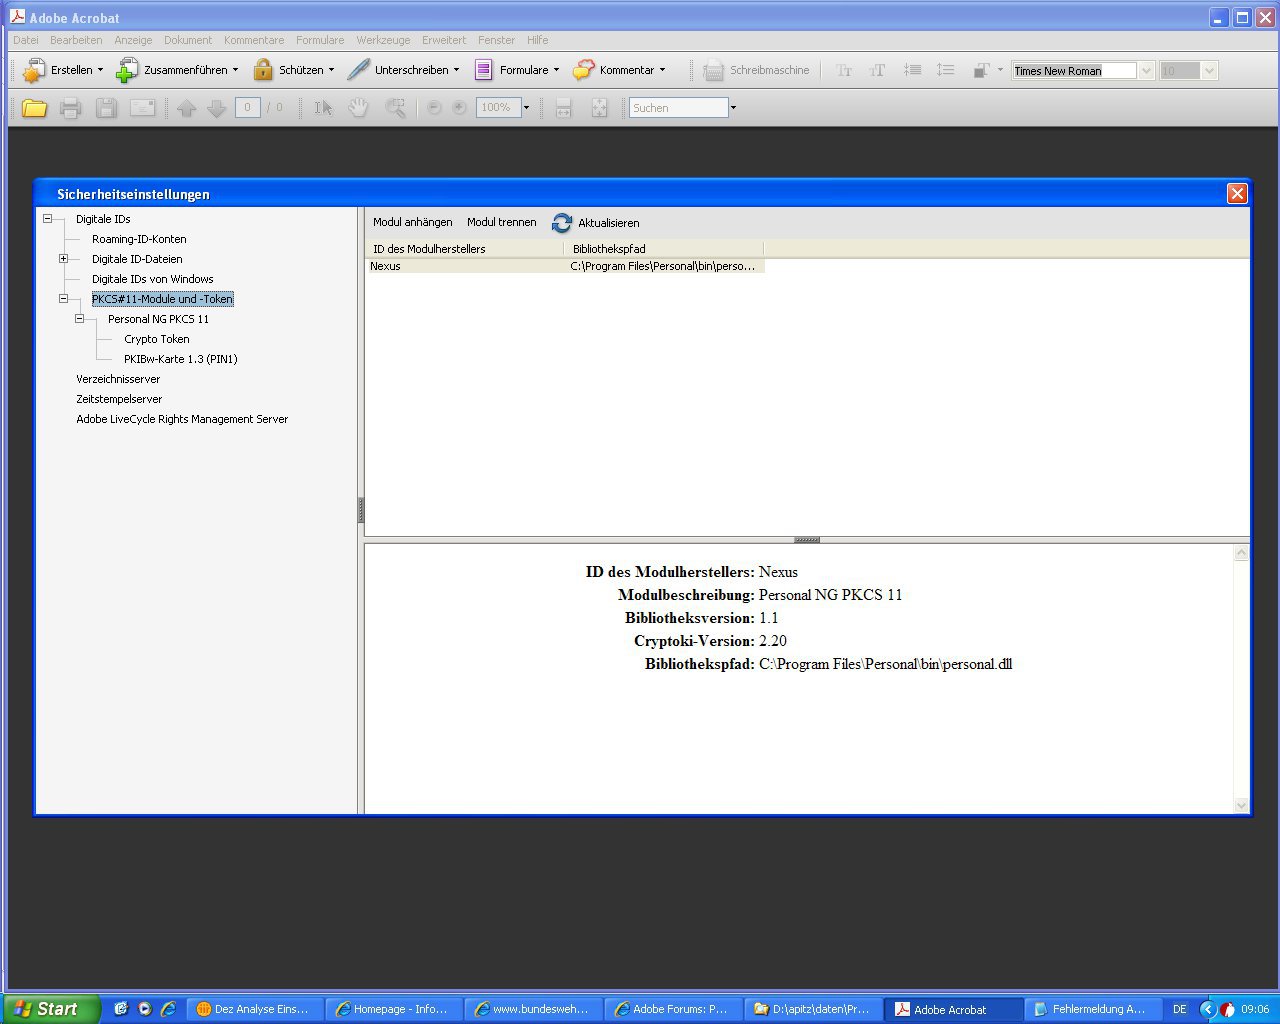This screenshot has width=1280, height=1024.
Task: Select PKIBw-Karte 1.3 (PIN1) item
Action: click(x=181, y=359)
